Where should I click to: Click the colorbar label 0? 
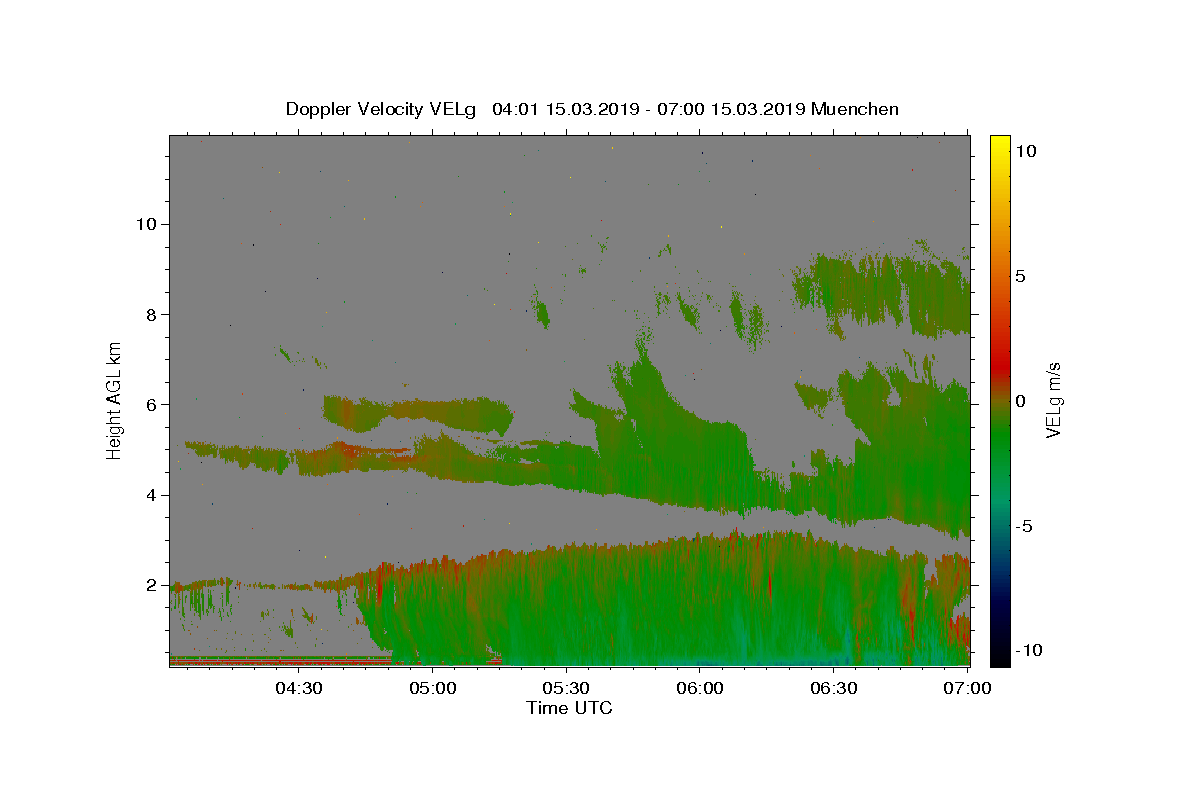pos(1021,401)
